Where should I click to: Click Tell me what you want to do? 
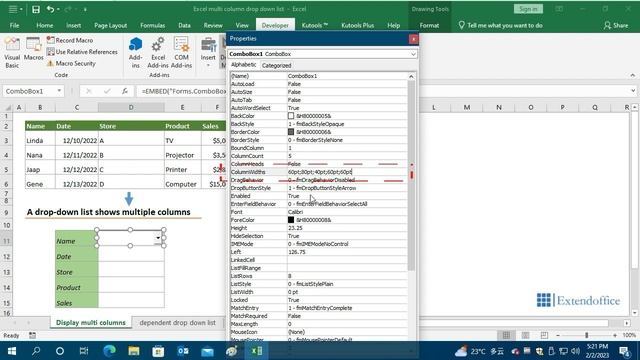500,25
